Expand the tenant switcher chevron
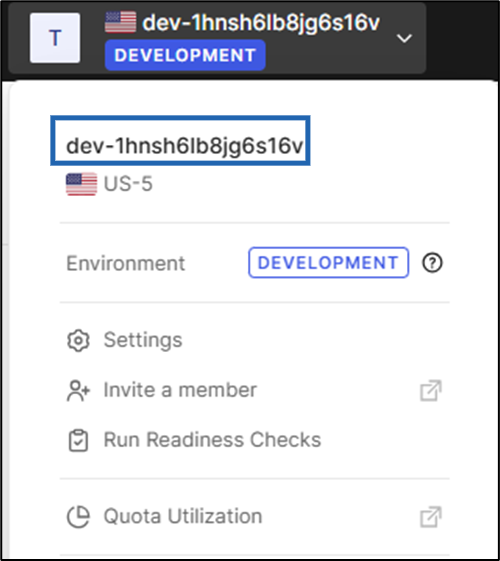This screenshot has height=561, width=500. [x=404, y=38]
